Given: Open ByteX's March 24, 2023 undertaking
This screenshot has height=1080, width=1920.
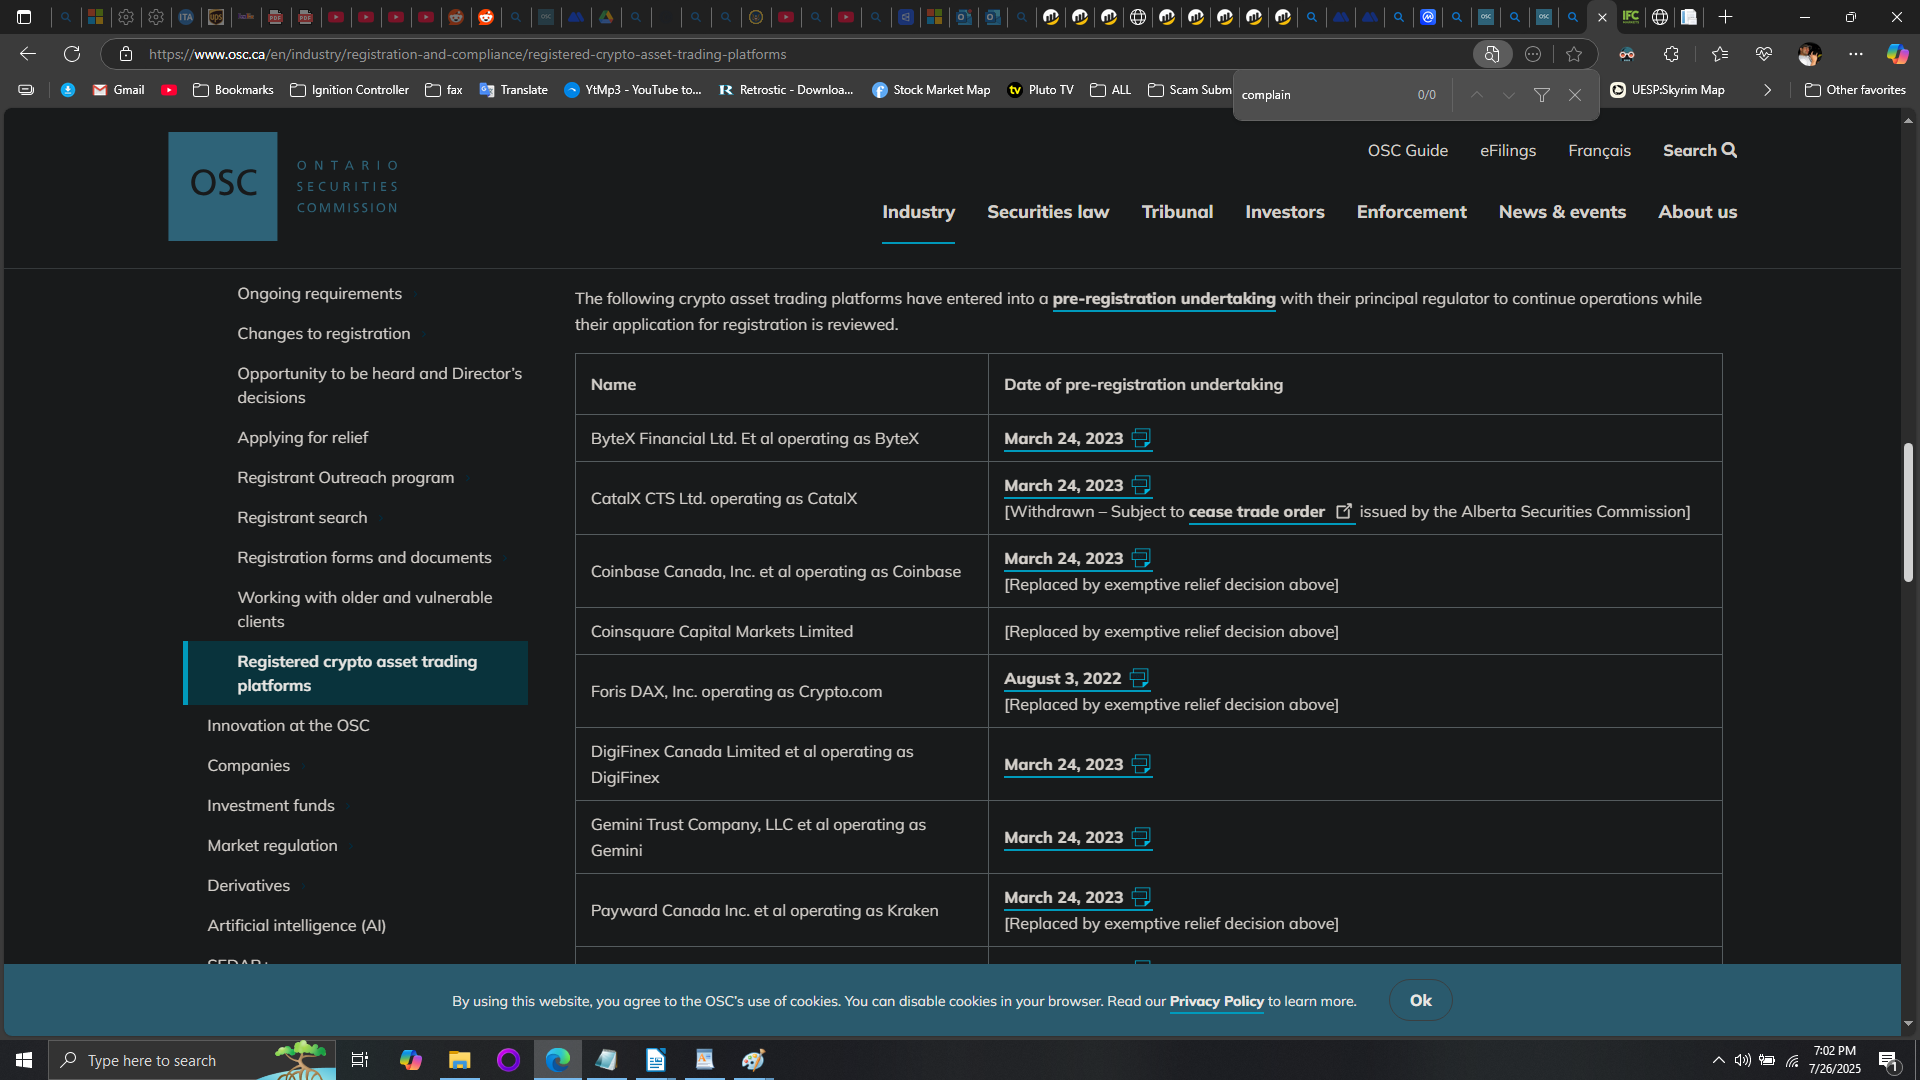Looking at the screenshot, I should (1077, 439).
